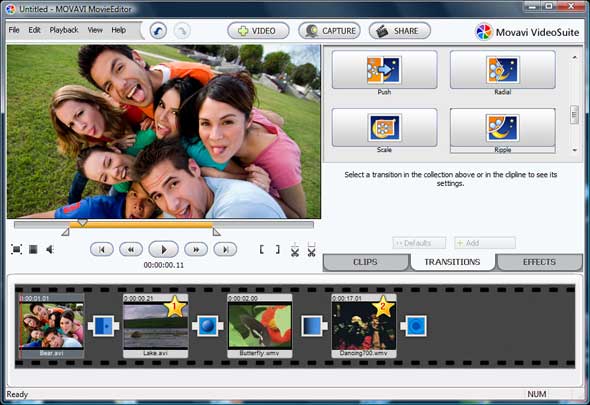Click the orange selected range bar
The height and width of the screenshot is (405, 590).
point(141,225)
